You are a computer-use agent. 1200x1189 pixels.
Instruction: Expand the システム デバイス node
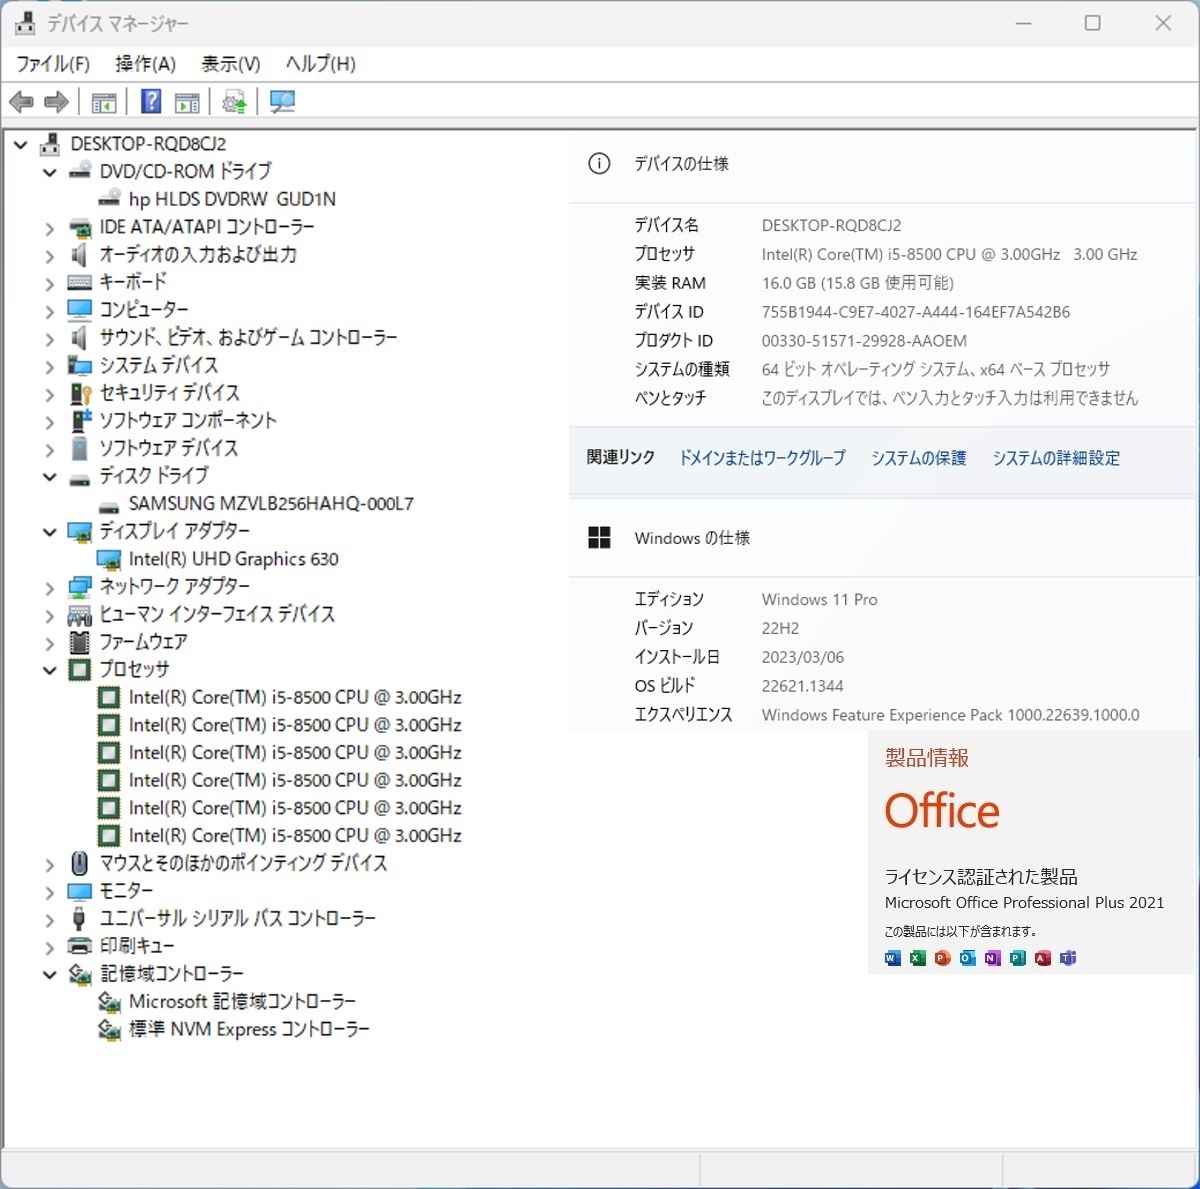coord(50,367)
